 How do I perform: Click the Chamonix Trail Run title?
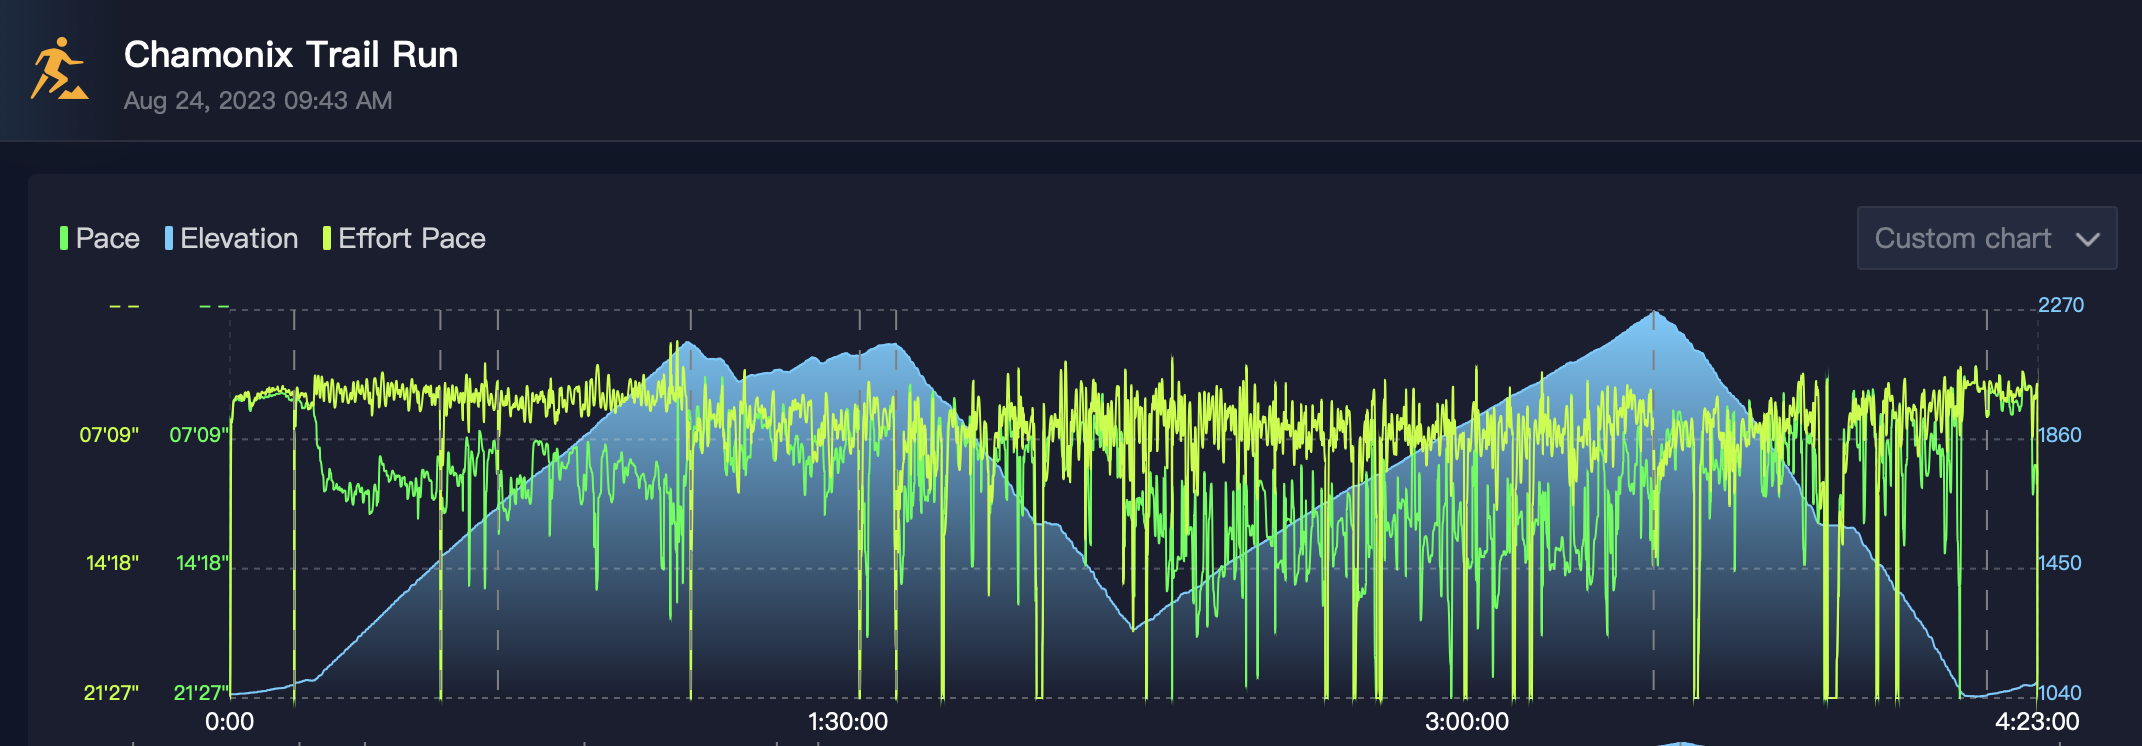point(291,55)
